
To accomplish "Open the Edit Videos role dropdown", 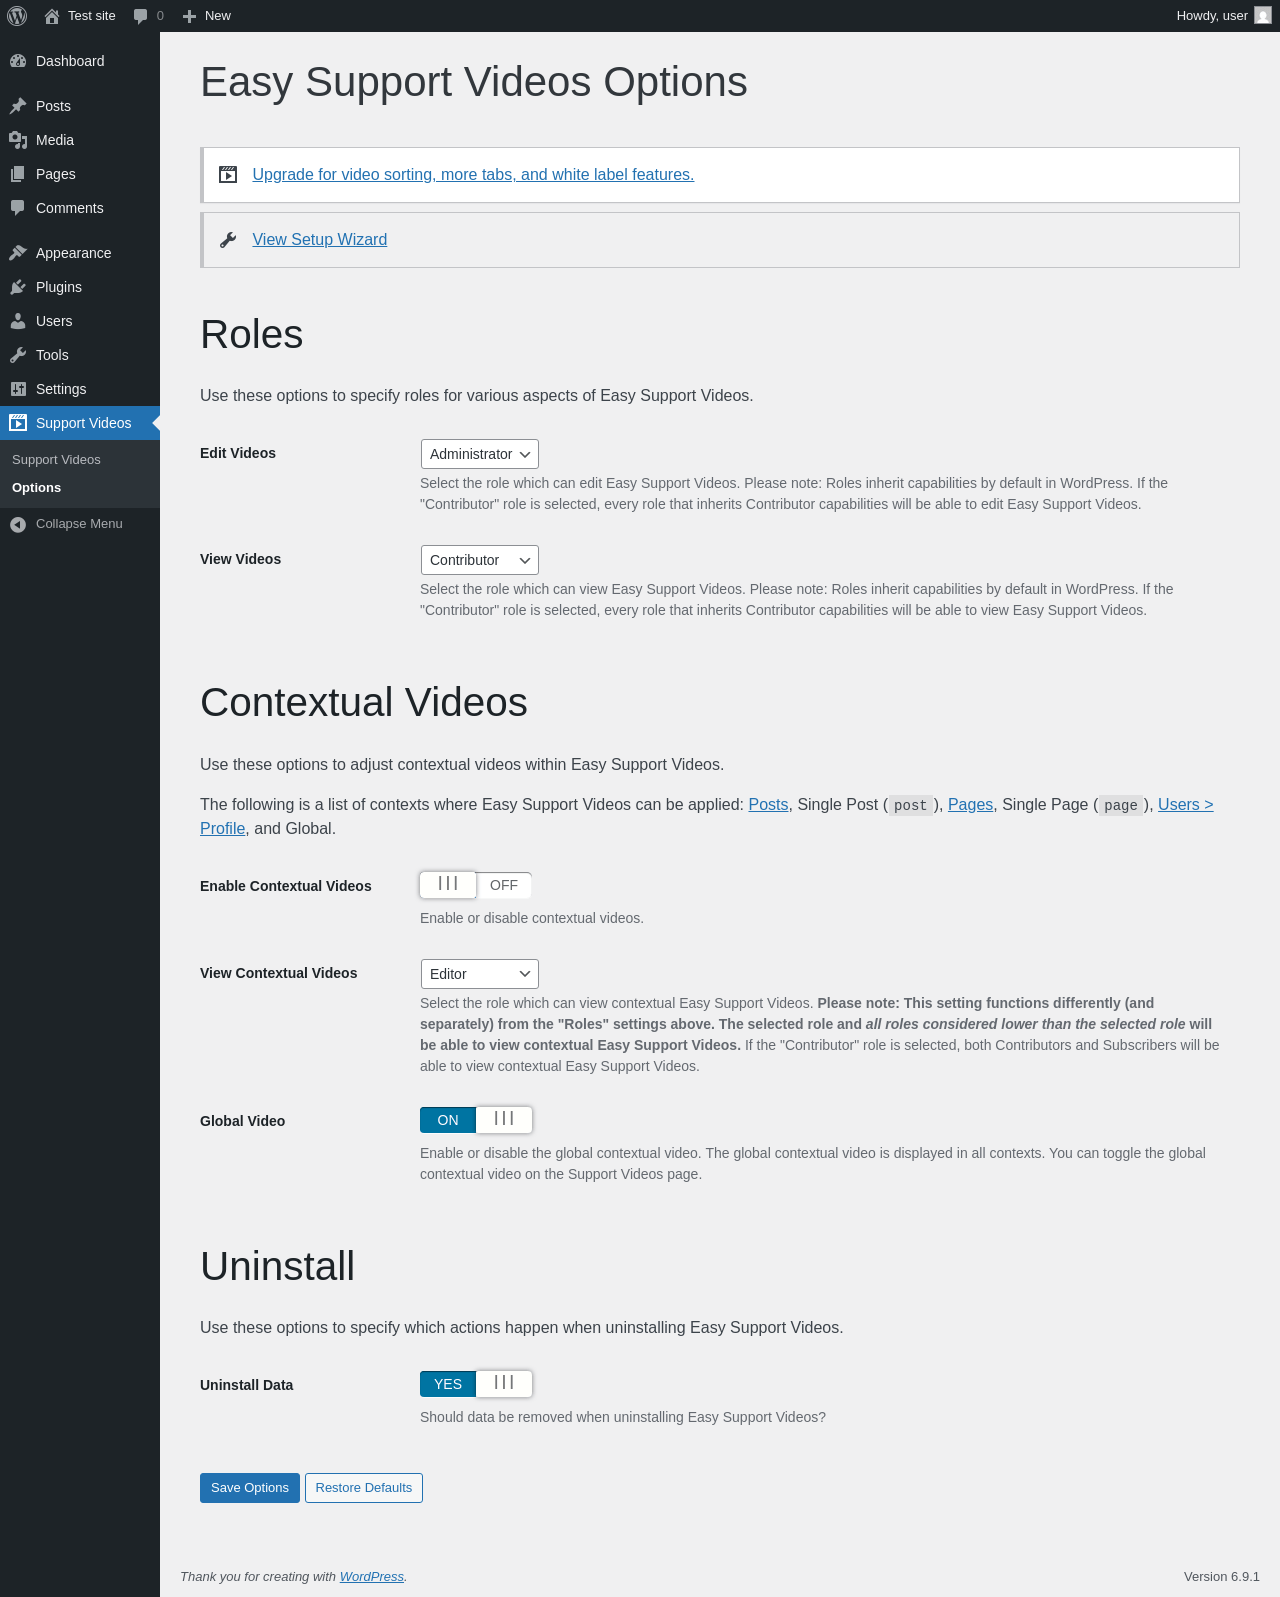I will pyautogui.click(x=480, y=454).
